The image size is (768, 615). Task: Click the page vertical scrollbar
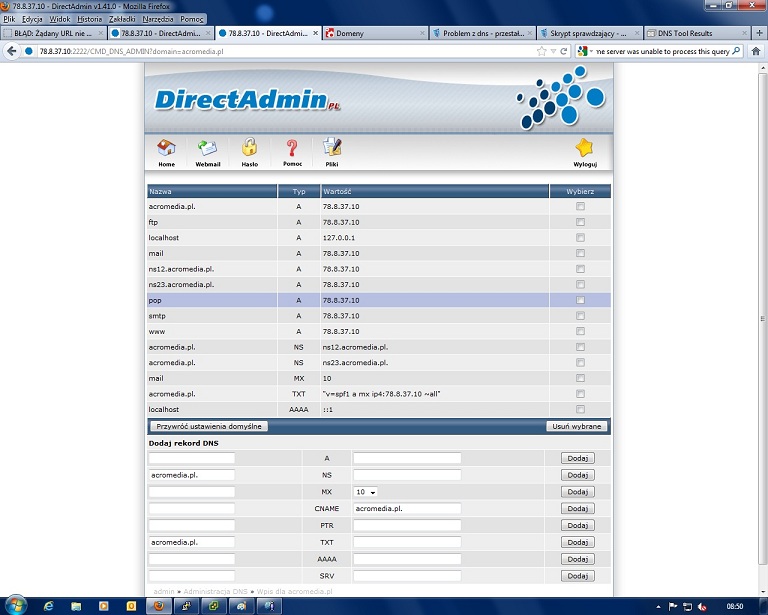click(763, 318)
